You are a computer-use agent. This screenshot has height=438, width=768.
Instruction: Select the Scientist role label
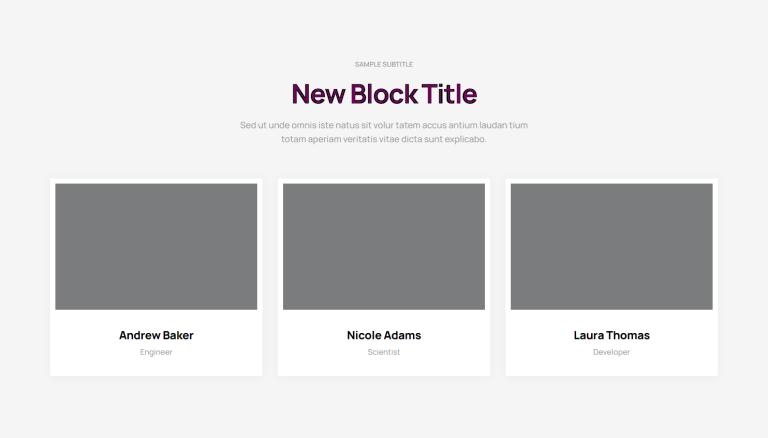click(384, 352)
